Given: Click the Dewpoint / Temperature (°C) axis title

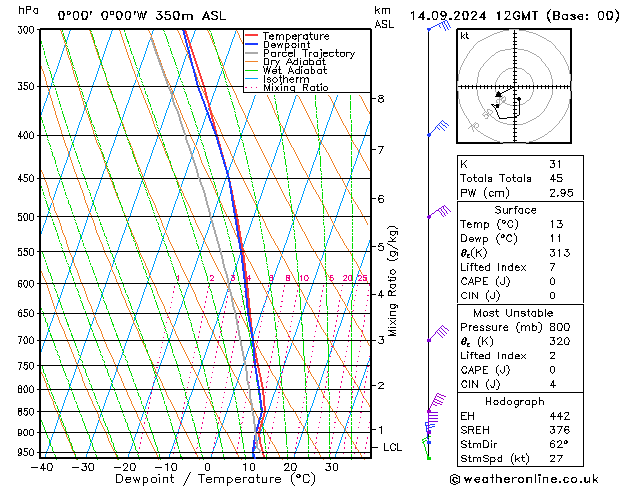Looking at the screenshot, I should 215,479.
